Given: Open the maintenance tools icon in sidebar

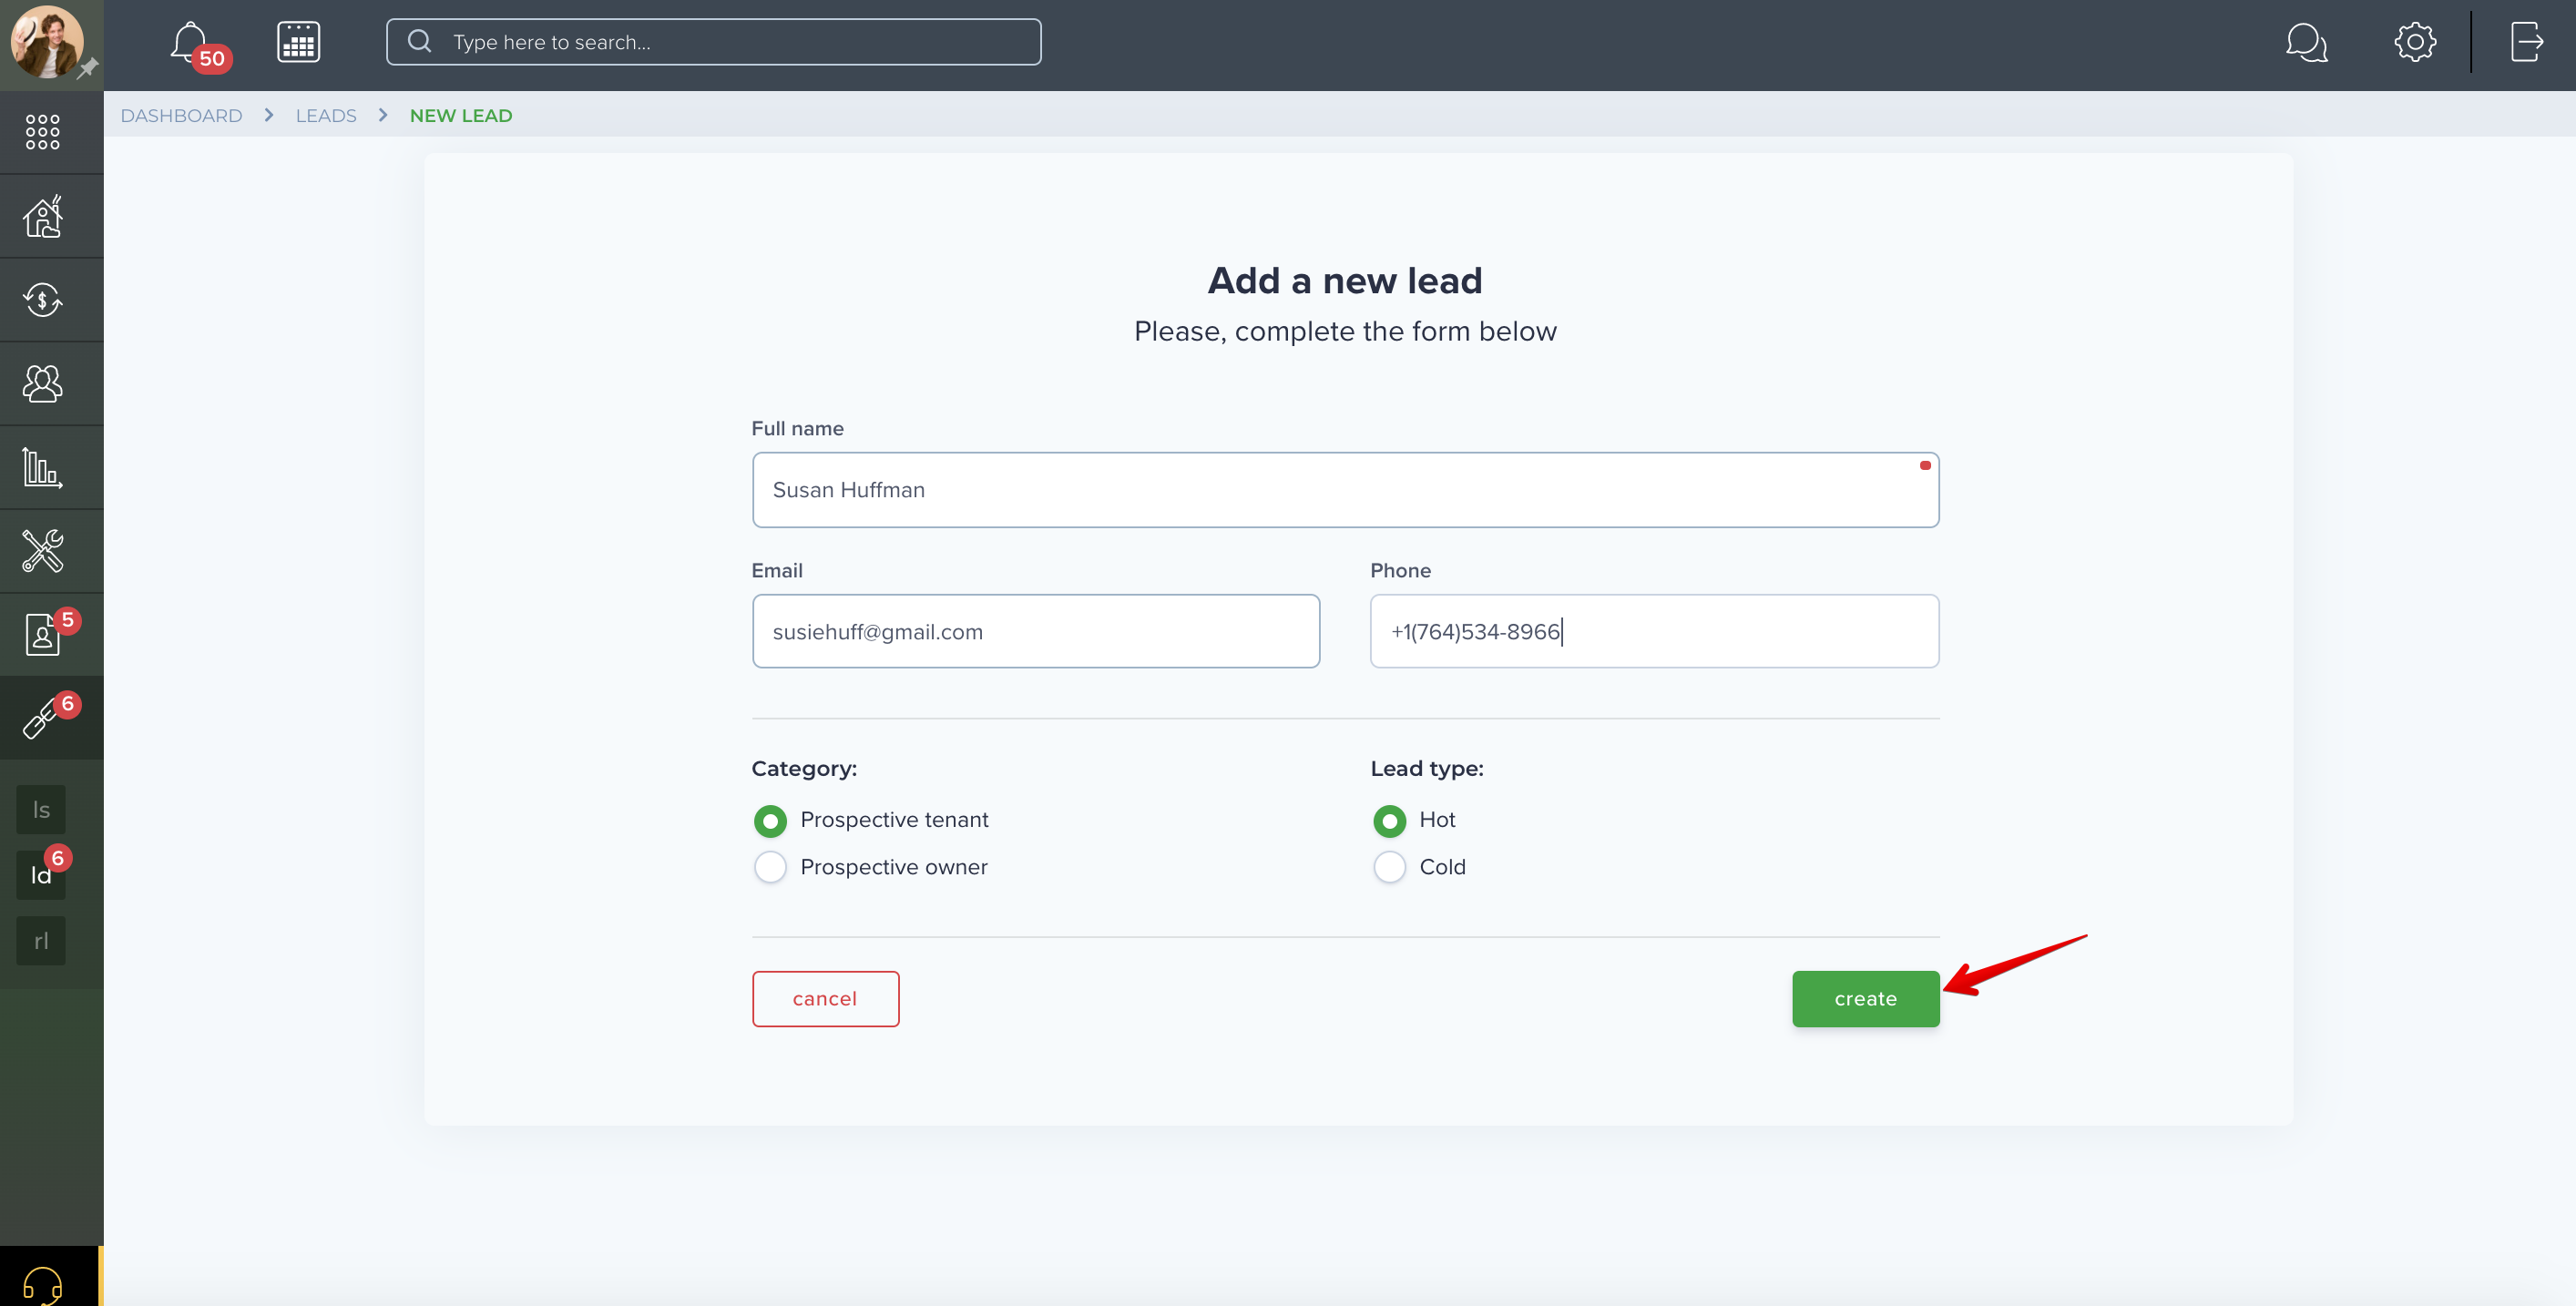Looking at the screenshot, I should tap(43, 551).
